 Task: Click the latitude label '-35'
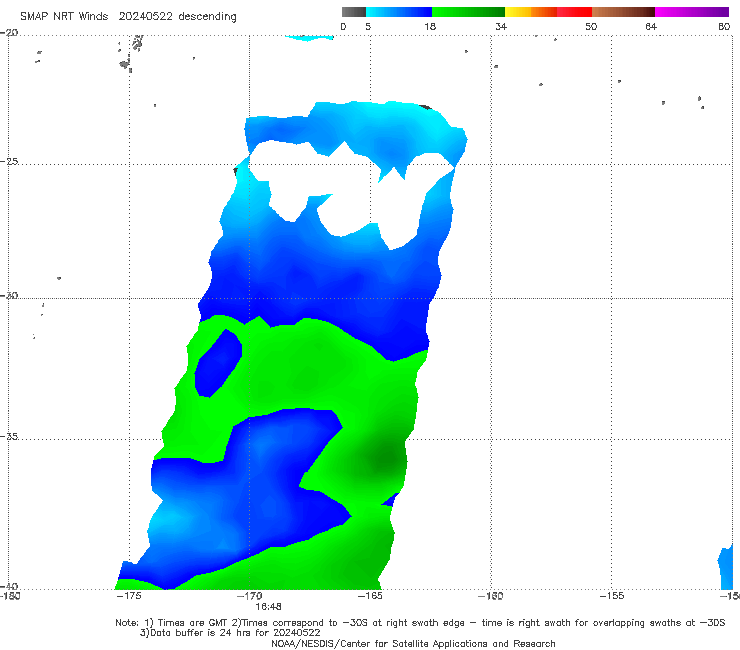[9, 436]
